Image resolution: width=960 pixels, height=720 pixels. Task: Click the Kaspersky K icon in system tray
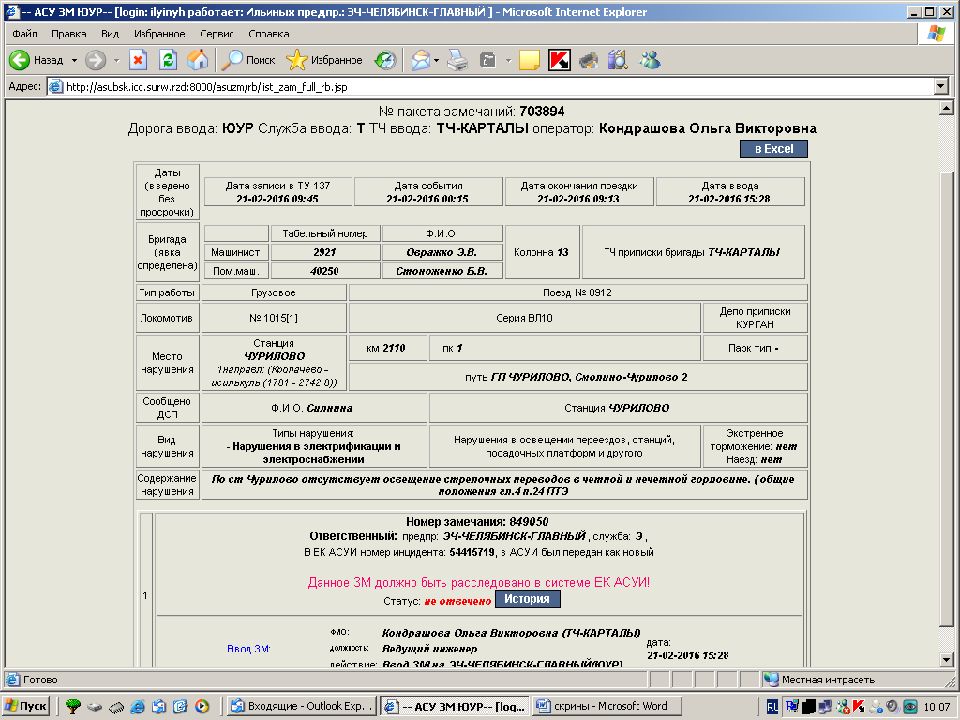pos(858,707)
